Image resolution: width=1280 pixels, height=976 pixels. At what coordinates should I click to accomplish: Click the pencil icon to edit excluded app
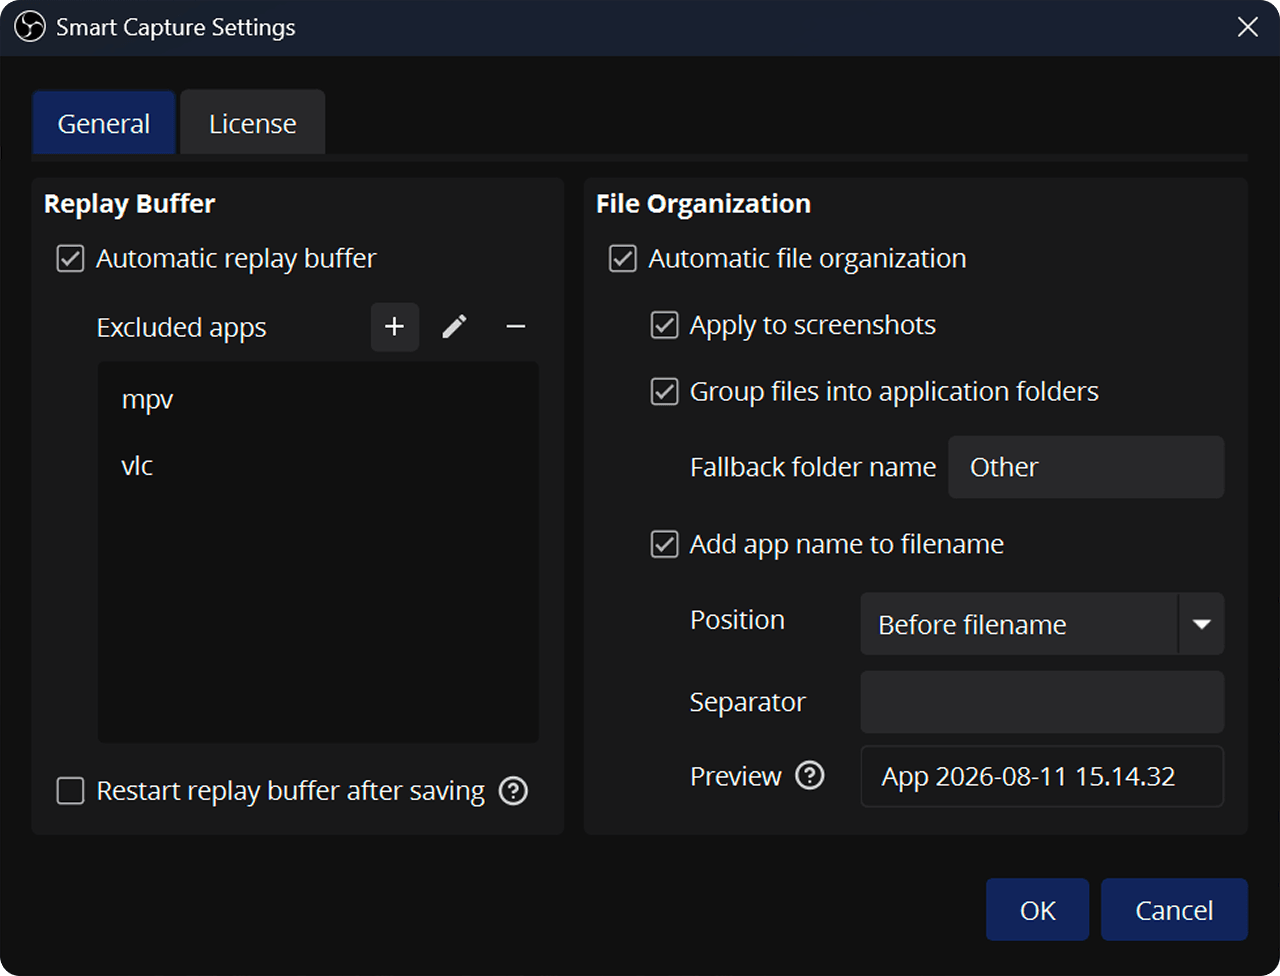coord(455,327)
